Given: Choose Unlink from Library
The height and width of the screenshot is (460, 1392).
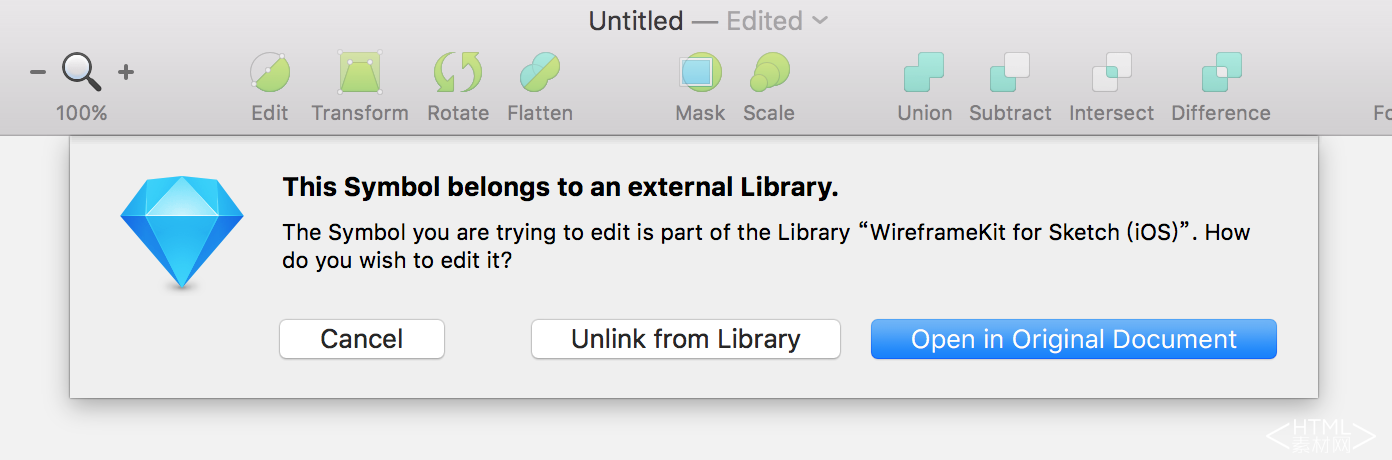Looking at the screenshot, I should pyautogui.click(x=686, y=339).
